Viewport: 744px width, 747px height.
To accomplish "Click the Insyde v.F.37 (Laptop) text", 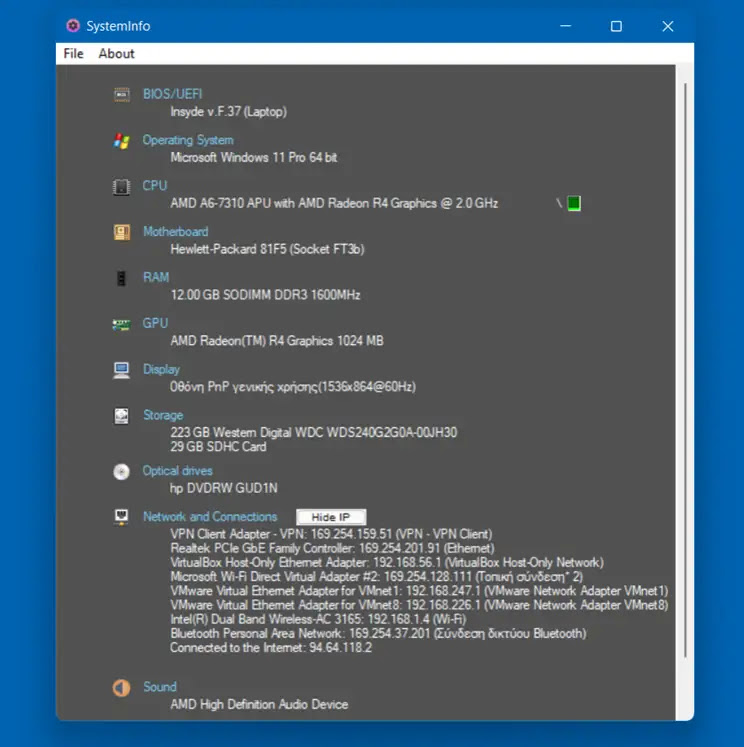I will tap(229, 112).
